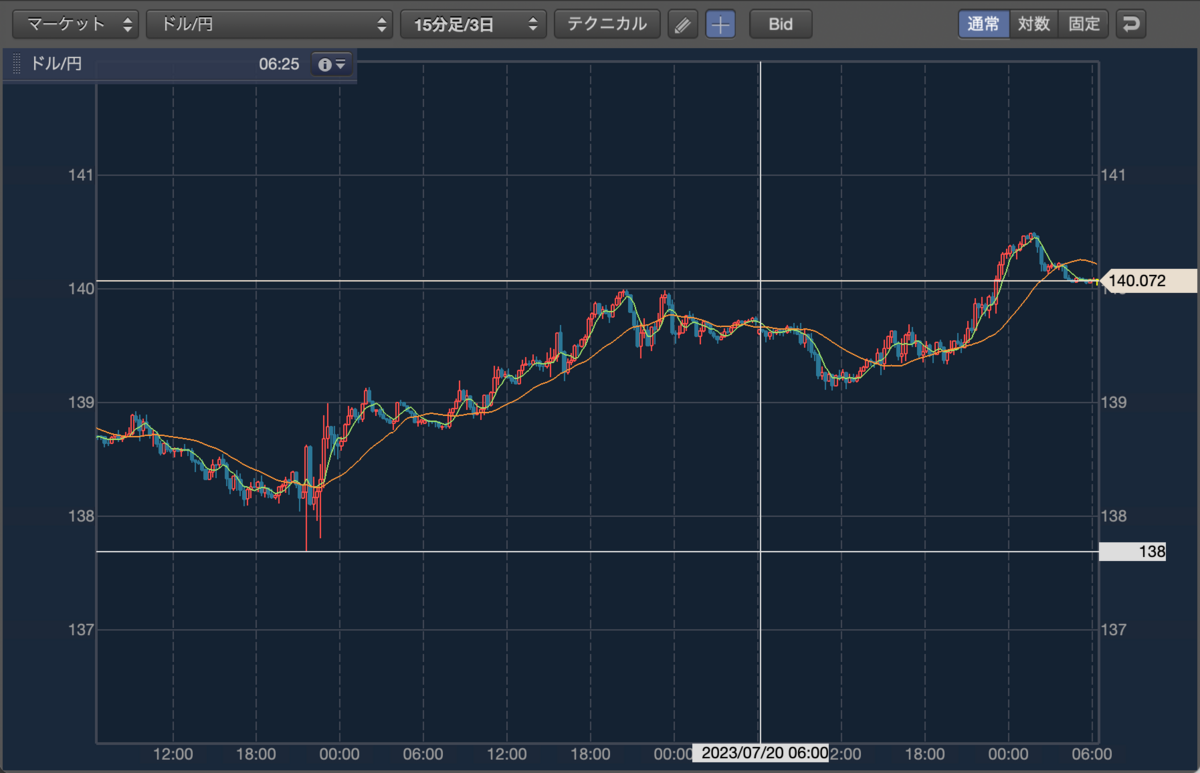Screen dimensions: 1200x773
Task: Open the ドル/円 currency pair dropdown
Action: pos(270,24)
